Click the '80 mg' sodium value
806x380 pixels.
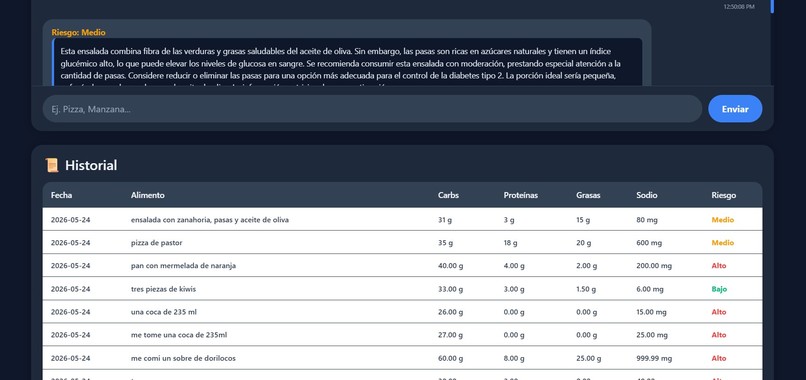tap(647, 220)
